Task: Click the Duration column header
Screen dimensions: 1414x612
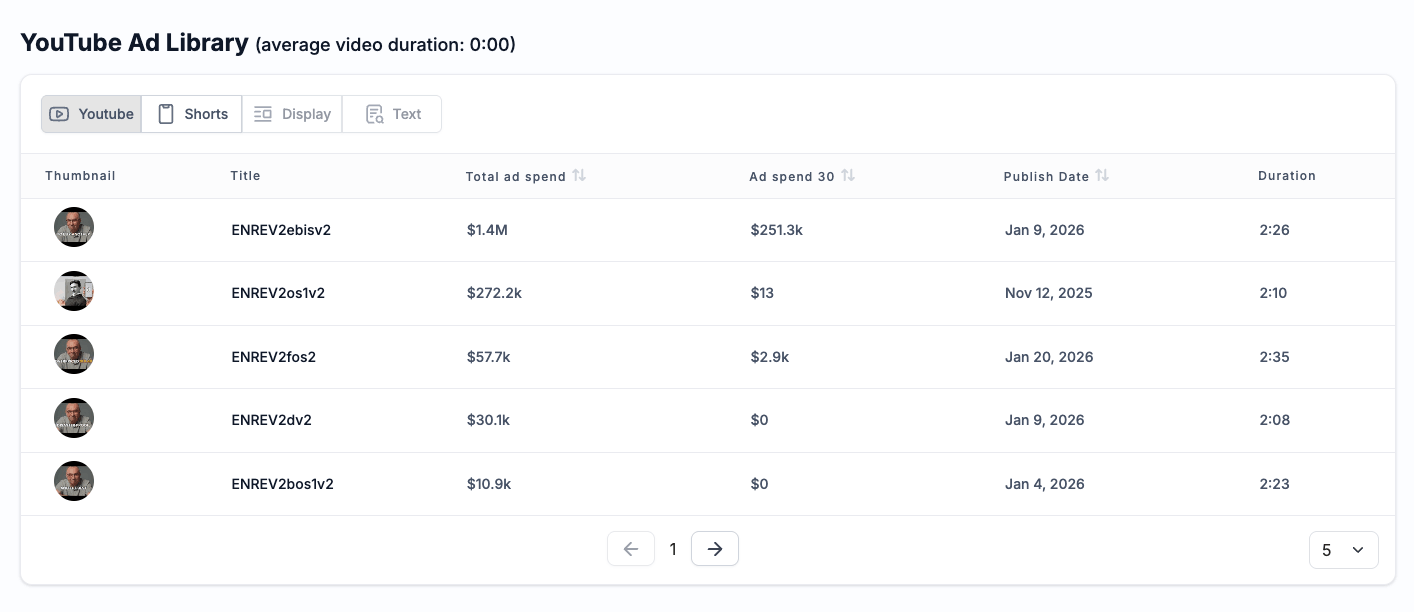Action: click(1286, 176)
